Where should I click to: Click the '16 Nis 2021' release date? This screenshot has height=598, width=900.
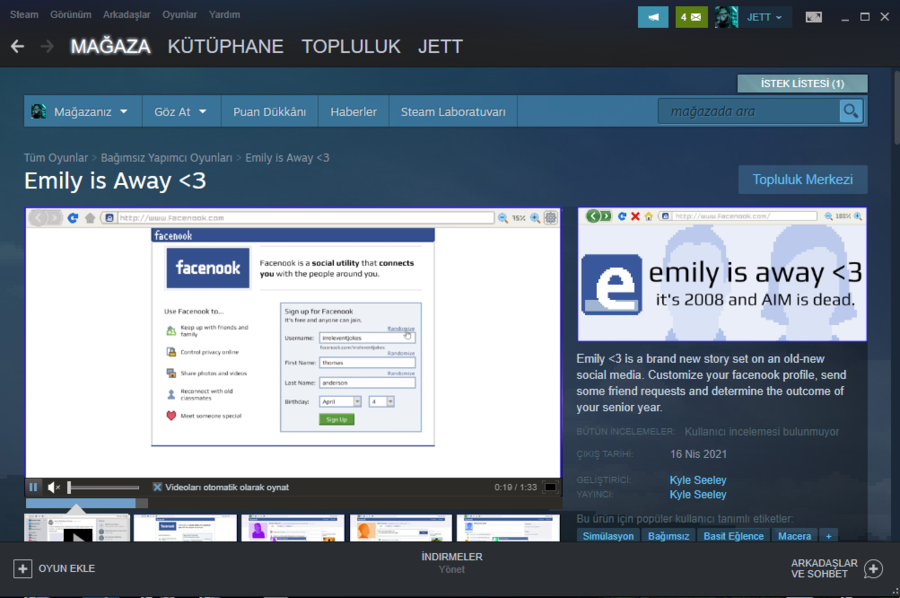click(698, 454)
